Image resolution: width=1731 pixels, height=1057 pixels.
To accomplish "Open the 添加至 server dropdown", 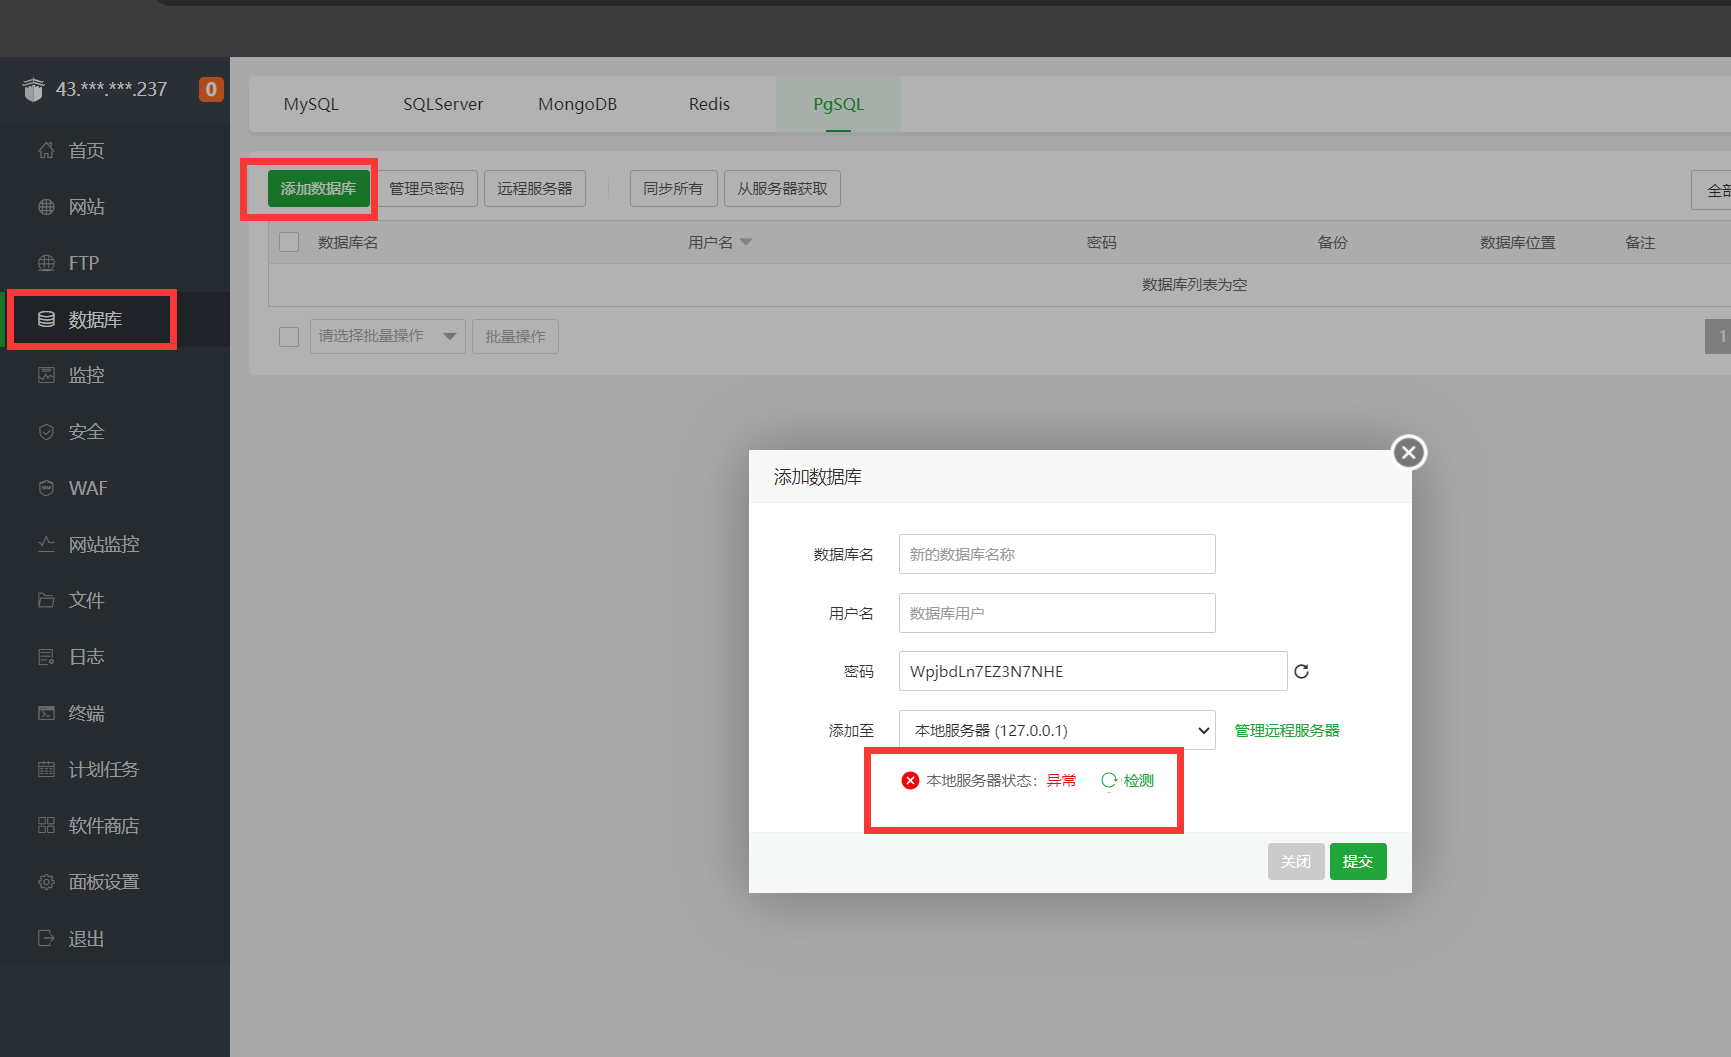I will pyautogui.click(x=1057, y=730).
